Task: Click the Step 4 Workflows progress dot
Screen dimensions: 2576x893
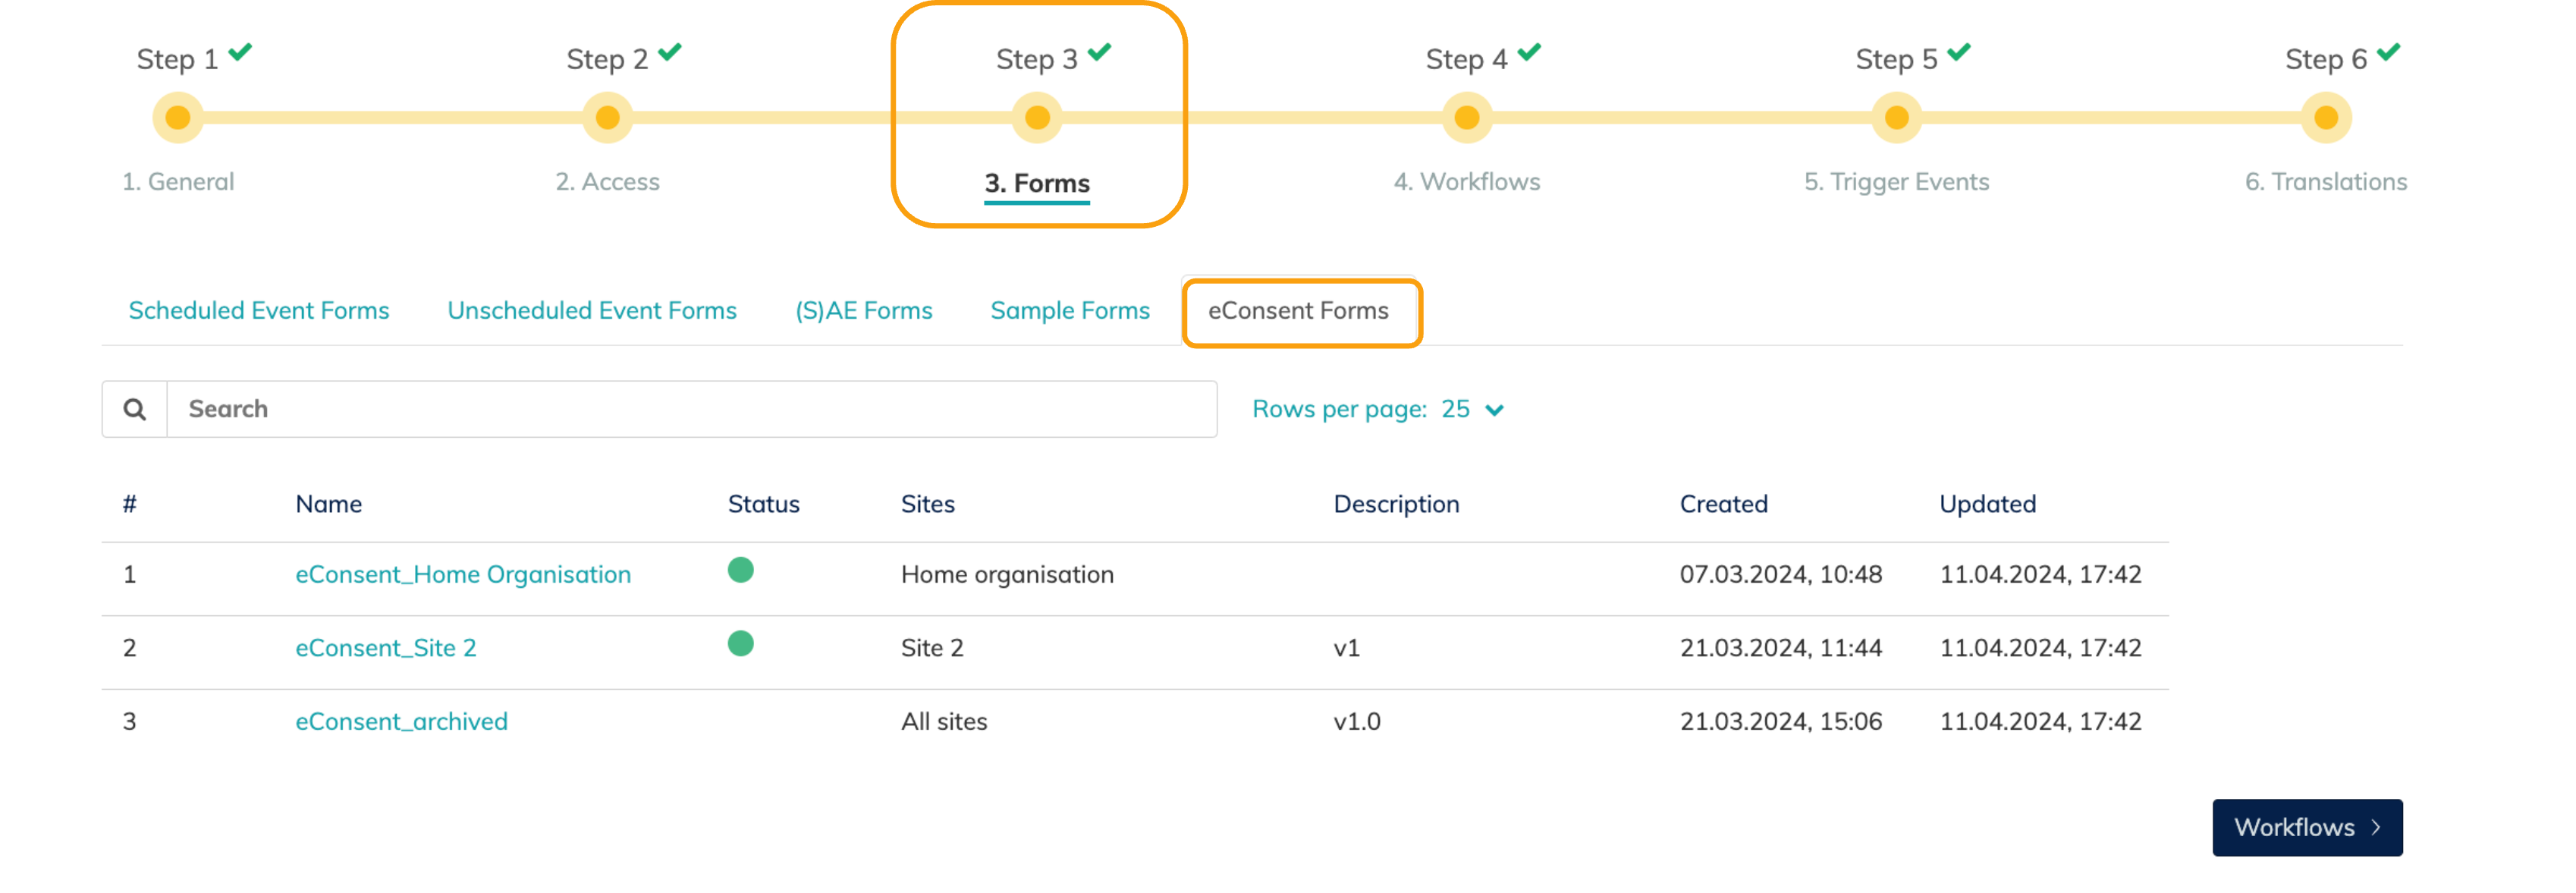Action: (1466, 118)
